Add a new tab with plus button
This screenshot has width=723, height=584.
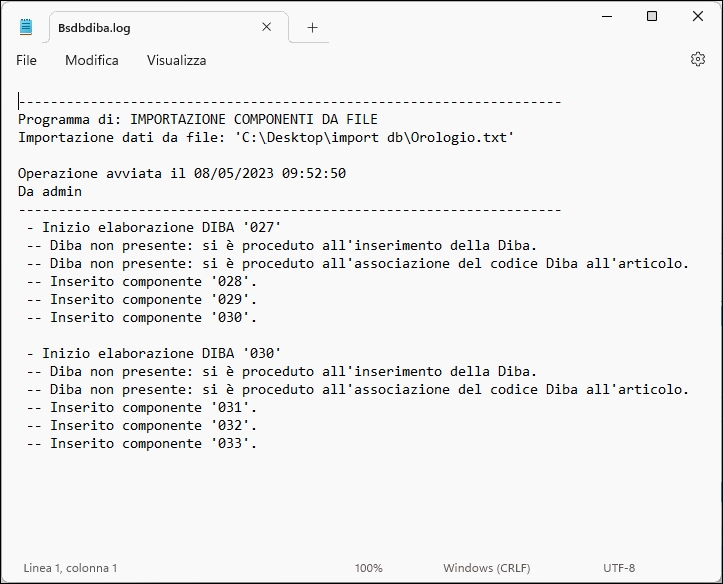click(x=312, y=27)
